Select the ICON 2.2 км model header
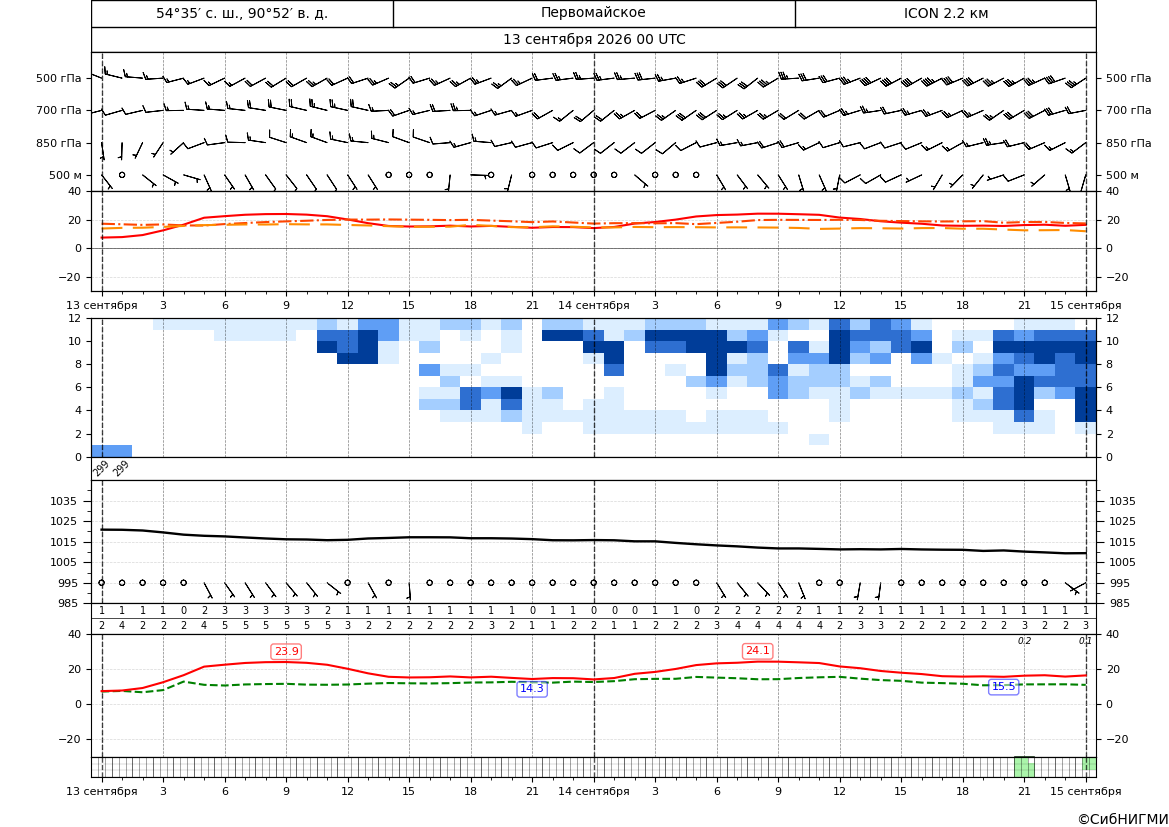Image resolution: width=1169 pixels, height=827 pixels. [945, 13]
